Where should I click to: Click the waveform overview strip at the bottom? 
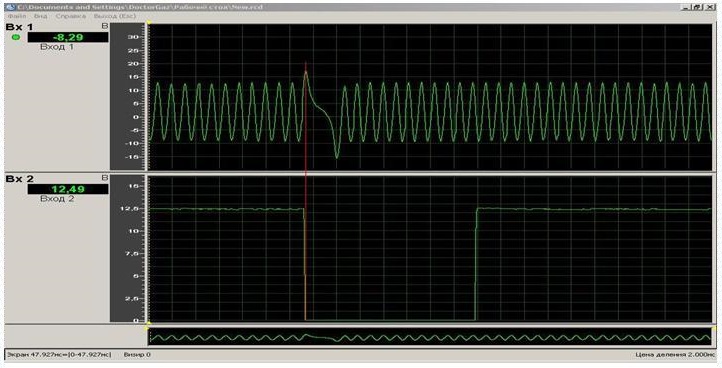click(x=430, y=337)
